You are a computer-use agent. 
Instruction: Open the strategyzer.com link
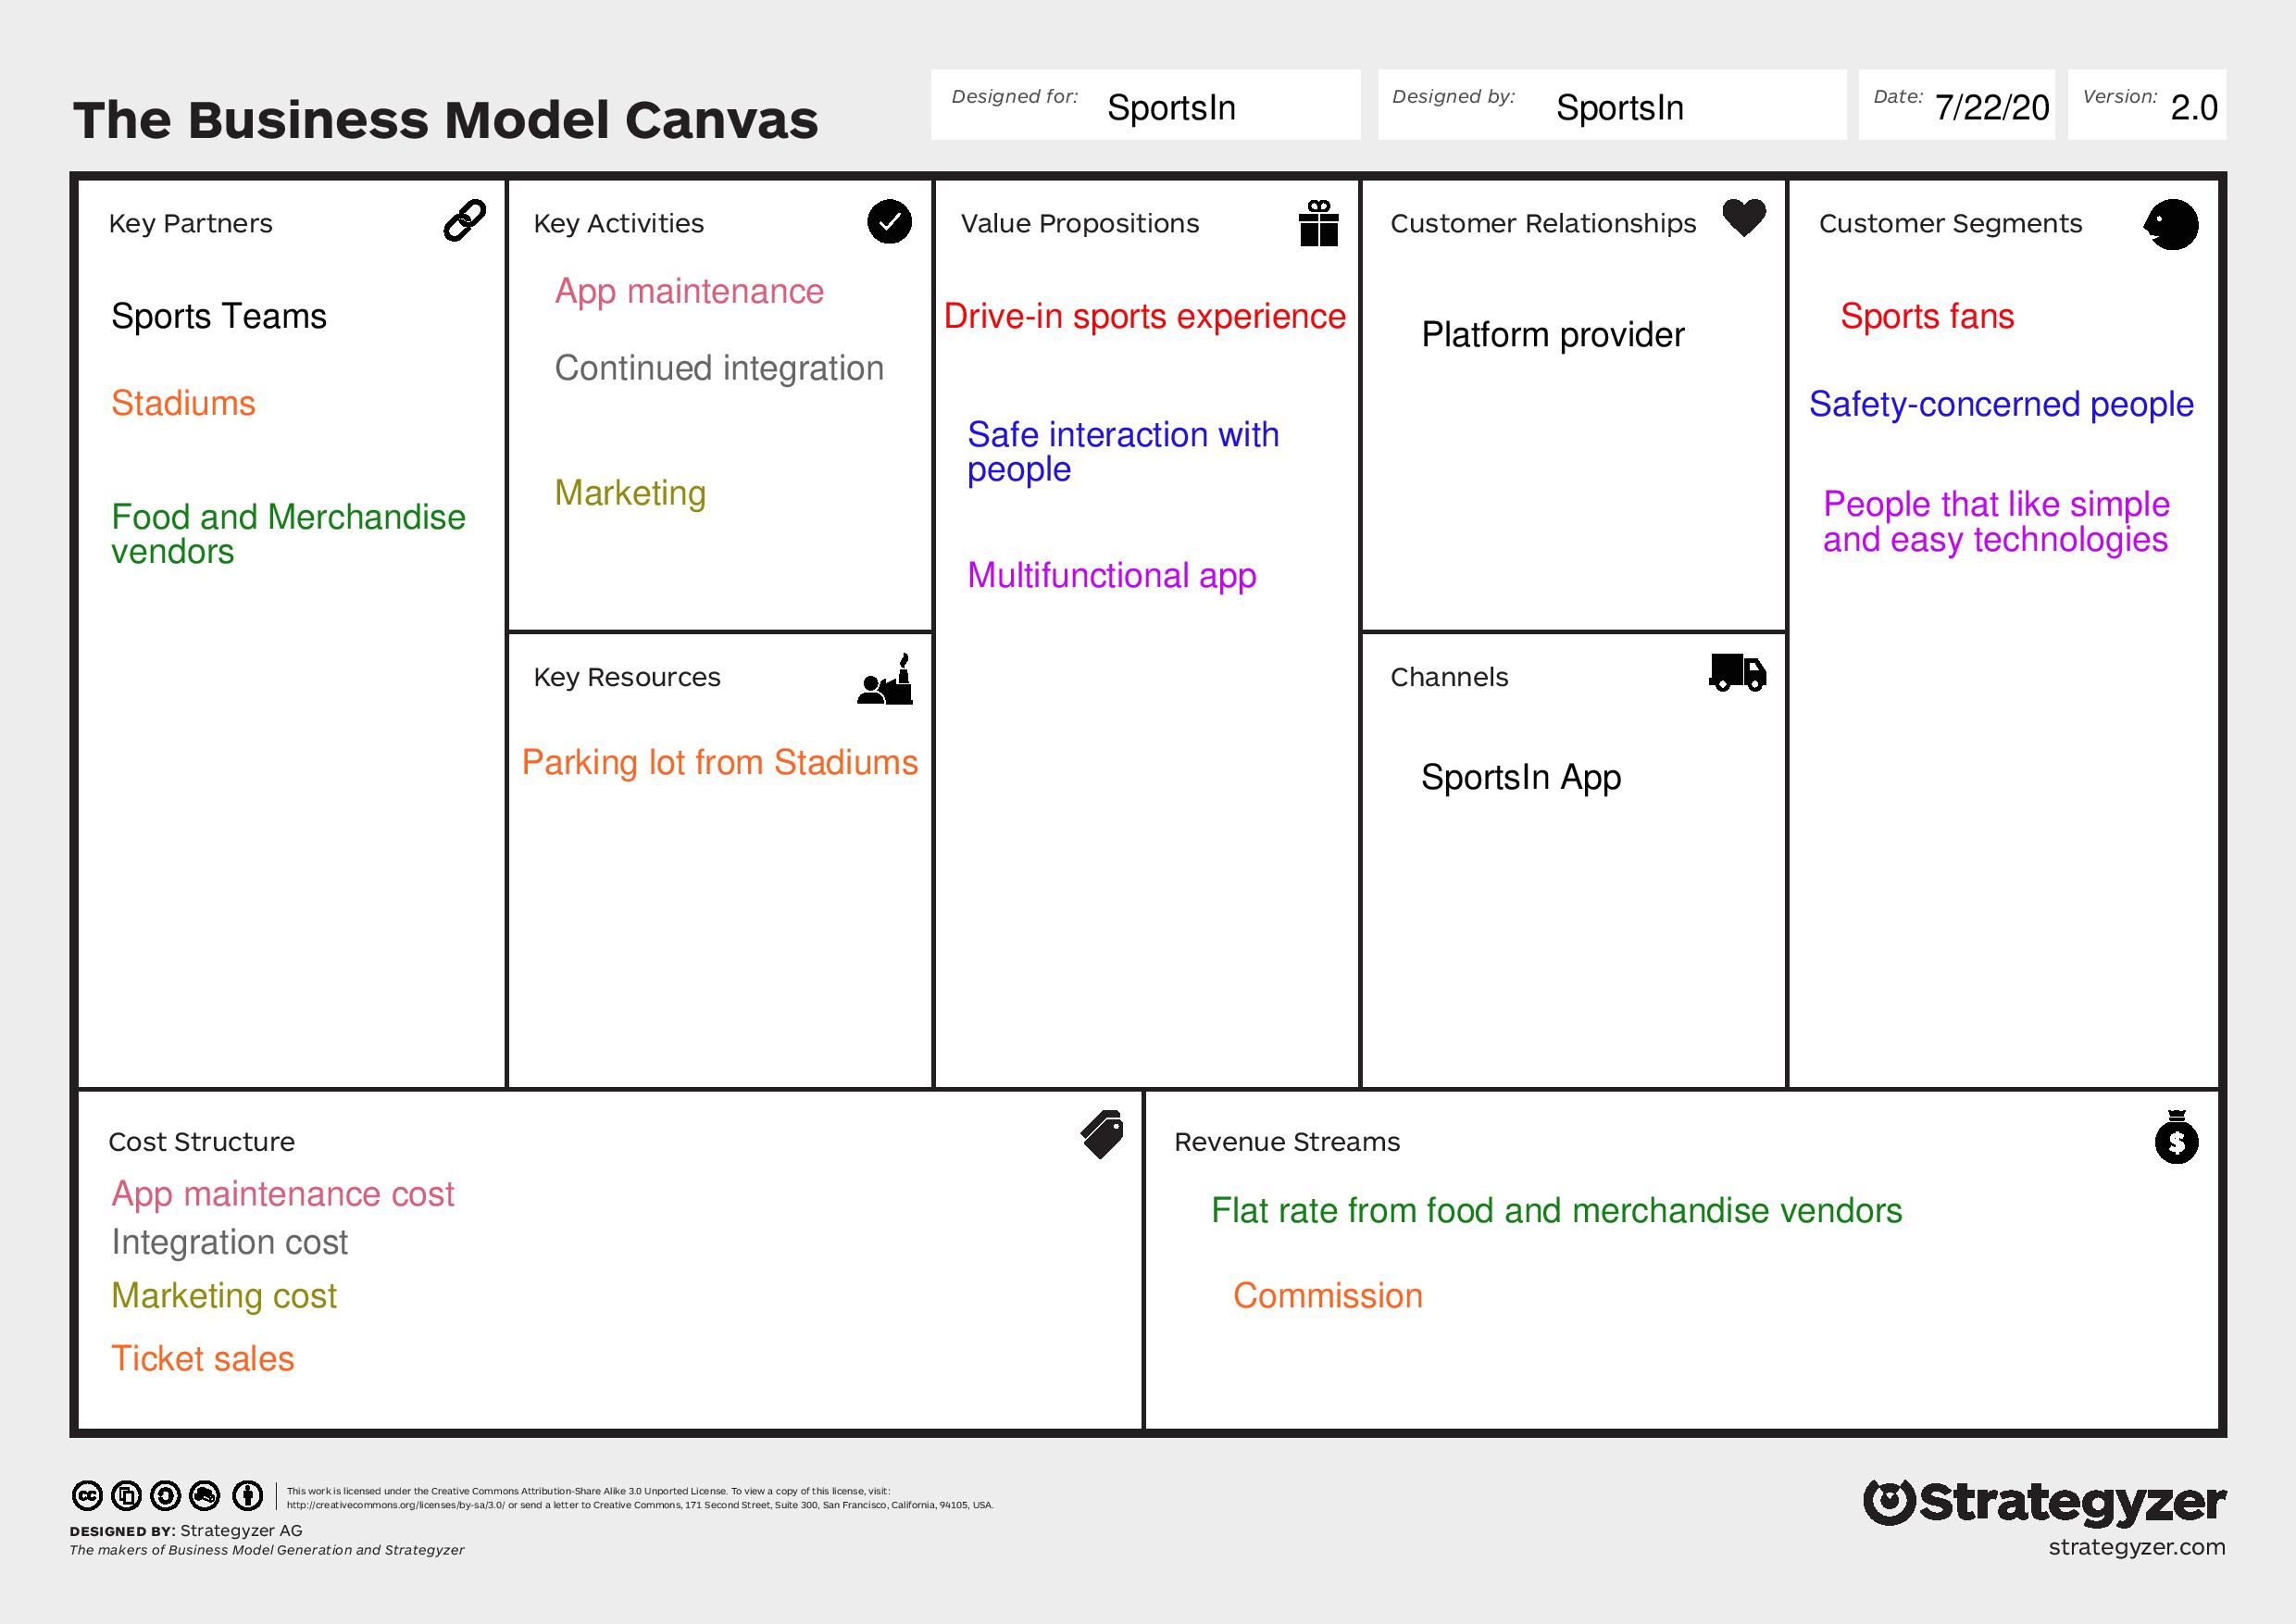[x=2137, y=1547]
